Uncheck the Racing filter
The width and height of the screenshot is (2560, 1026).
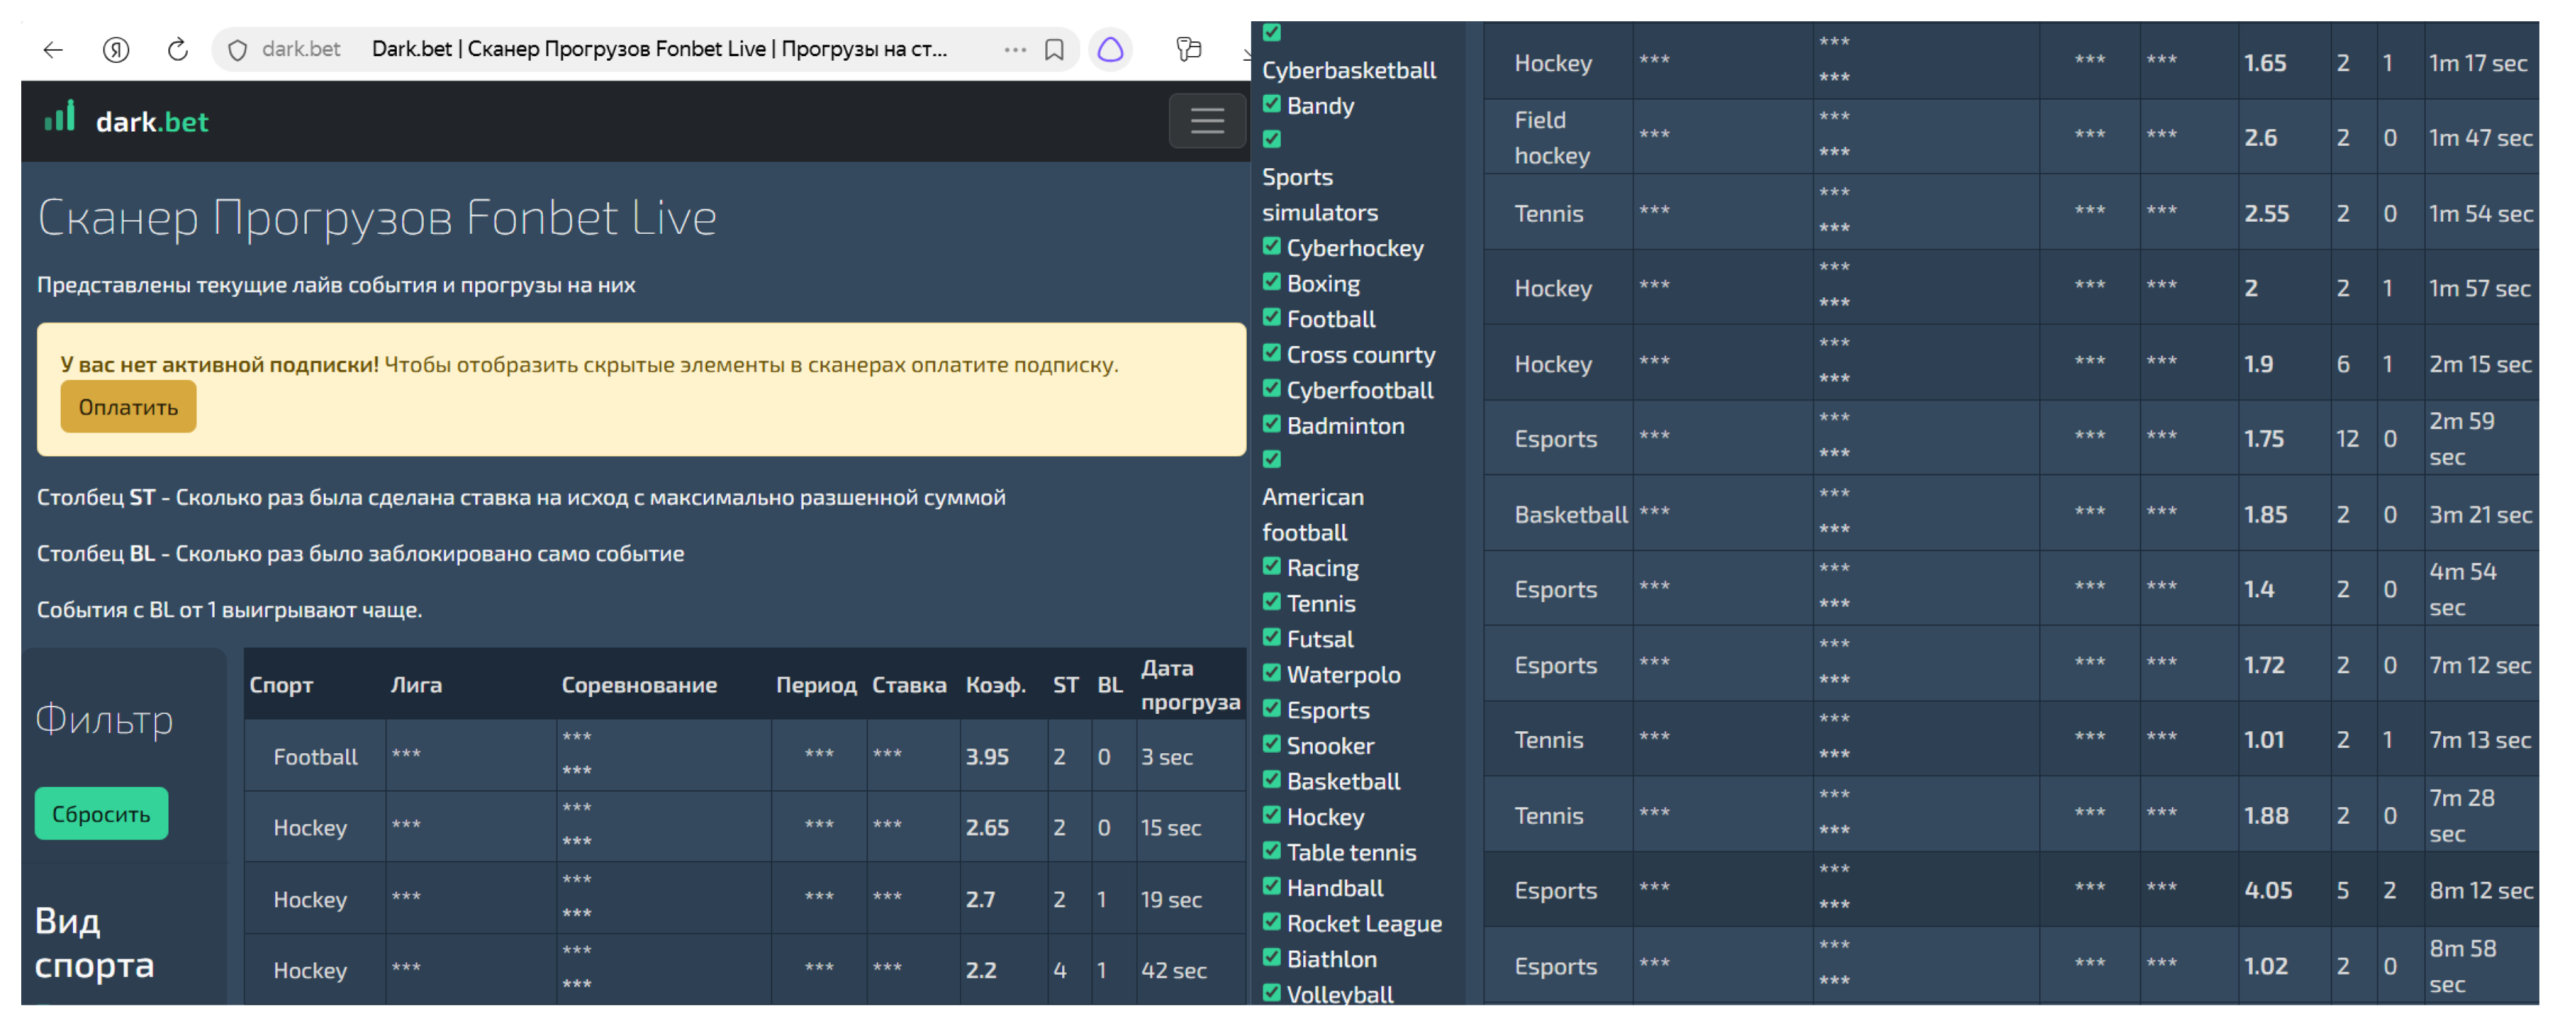pos(1272,566)
